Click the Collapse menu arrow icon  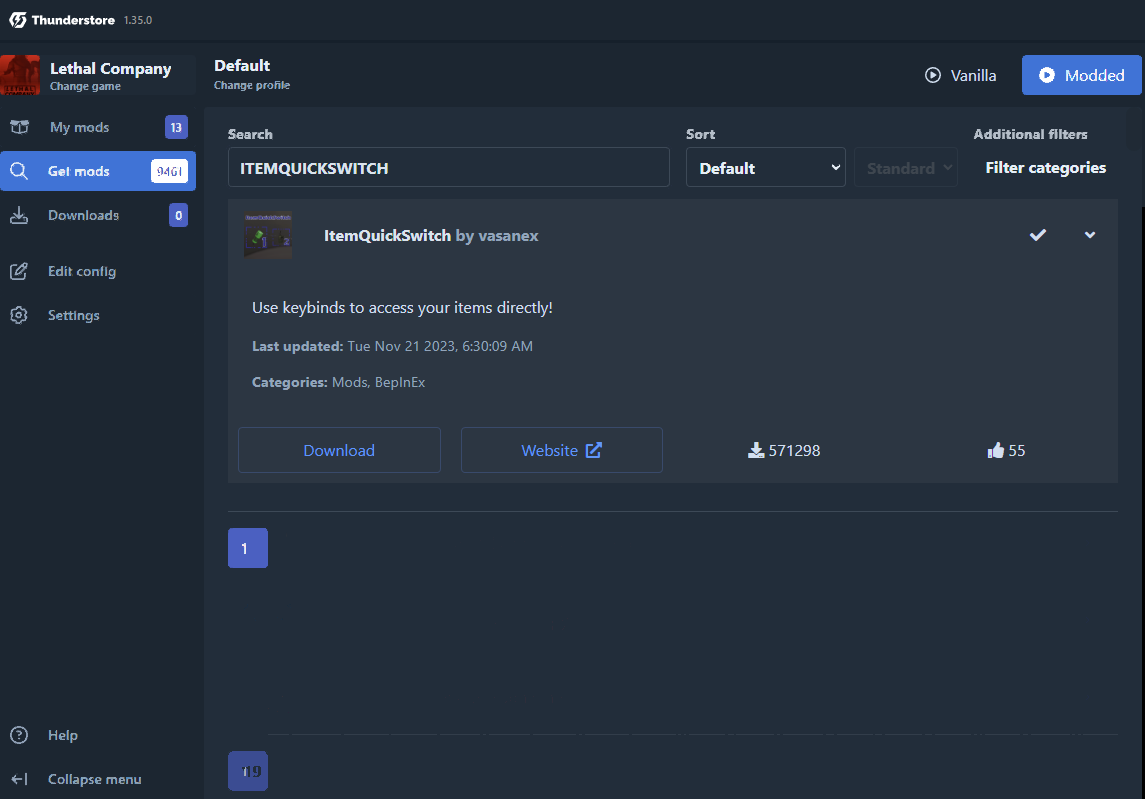(x=19, y=779)
